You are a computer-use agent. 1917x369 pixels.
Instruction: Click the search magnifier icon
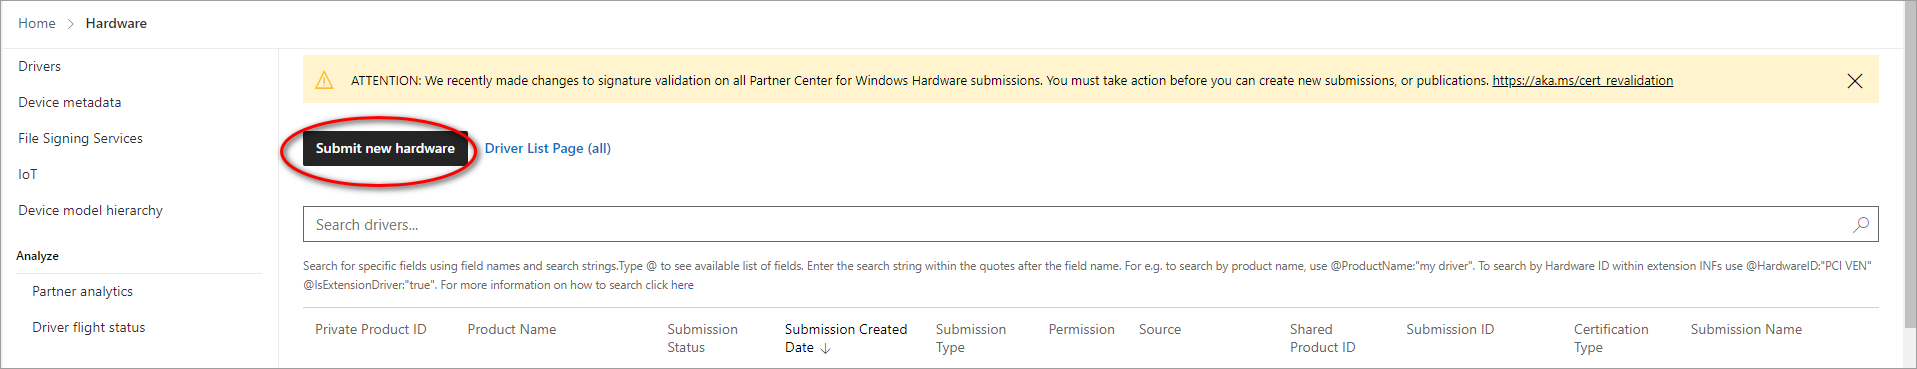pos(1860,224)
